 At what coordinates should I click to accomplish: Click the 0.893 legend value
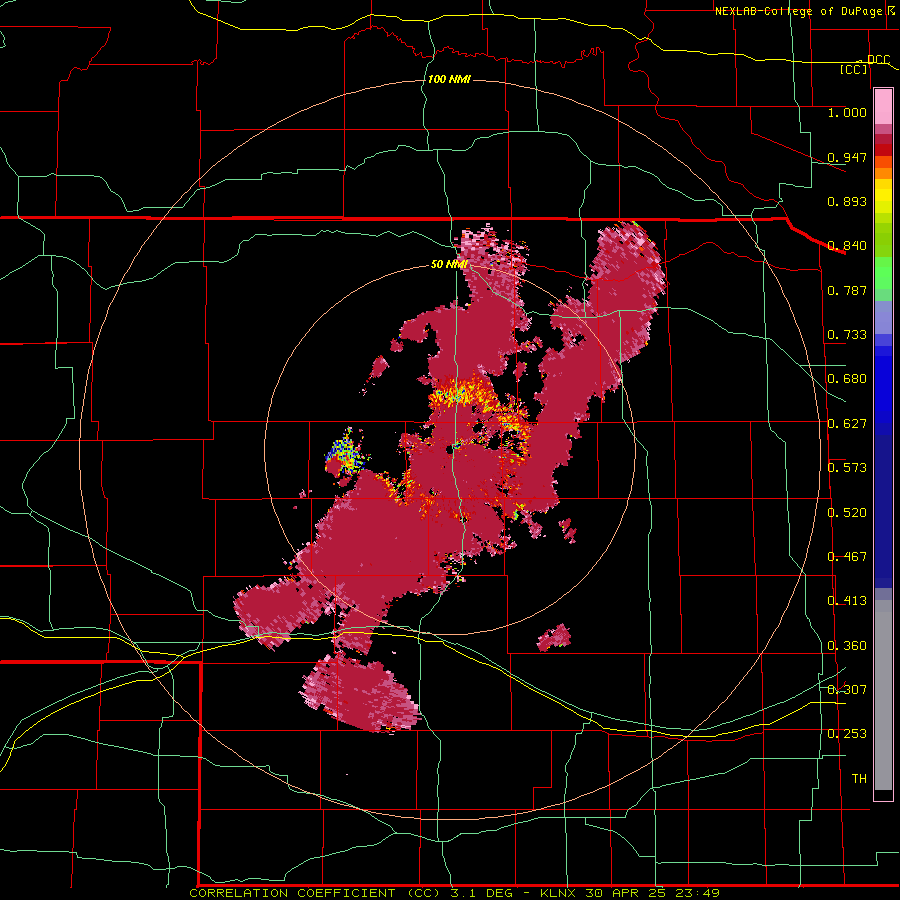(847, 201)
